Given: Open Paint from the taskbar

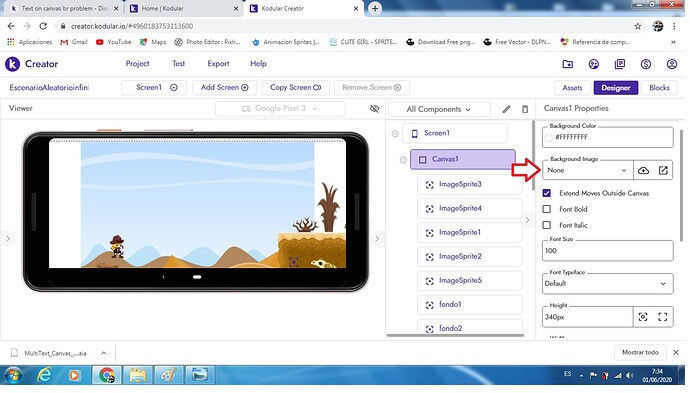Looking at the screenshot, I should (169, 375).
